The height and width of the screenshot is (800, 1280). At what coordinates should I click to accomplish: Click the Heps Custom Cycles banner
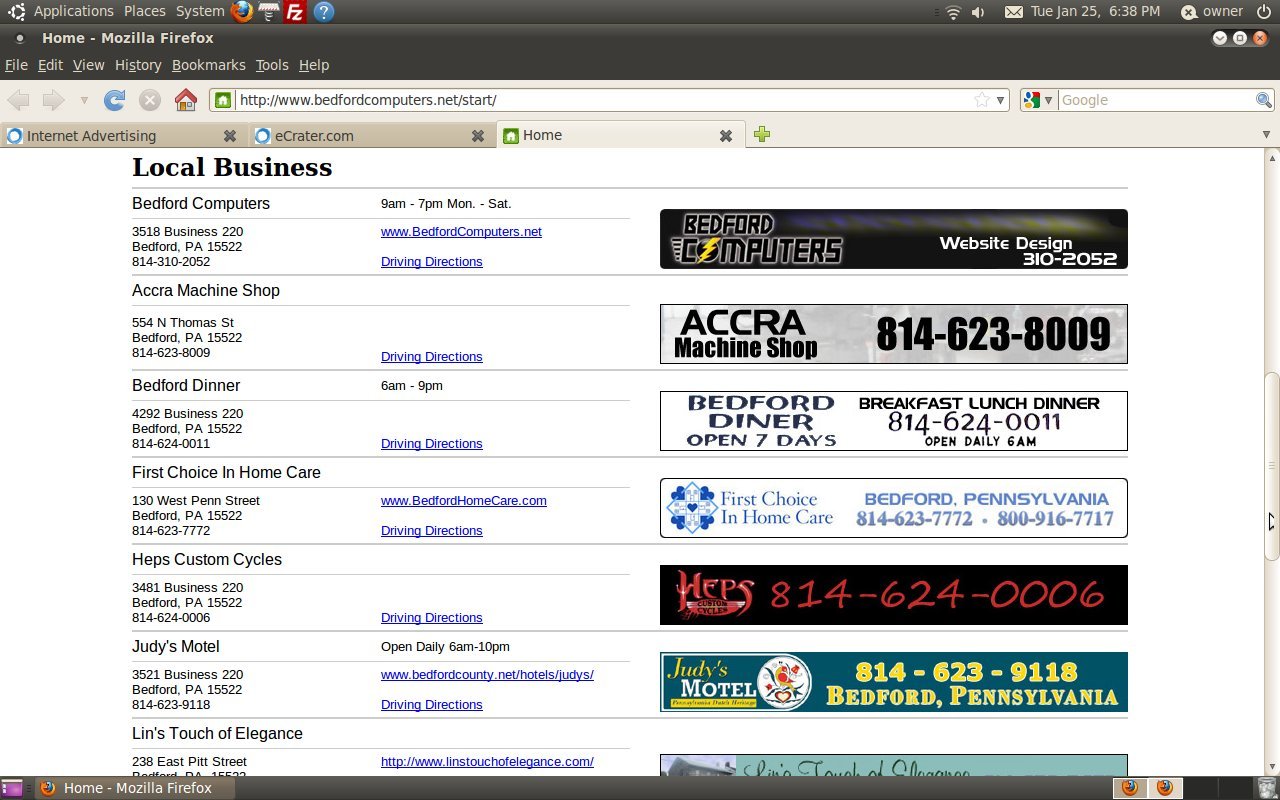click(x=894, y=595)
